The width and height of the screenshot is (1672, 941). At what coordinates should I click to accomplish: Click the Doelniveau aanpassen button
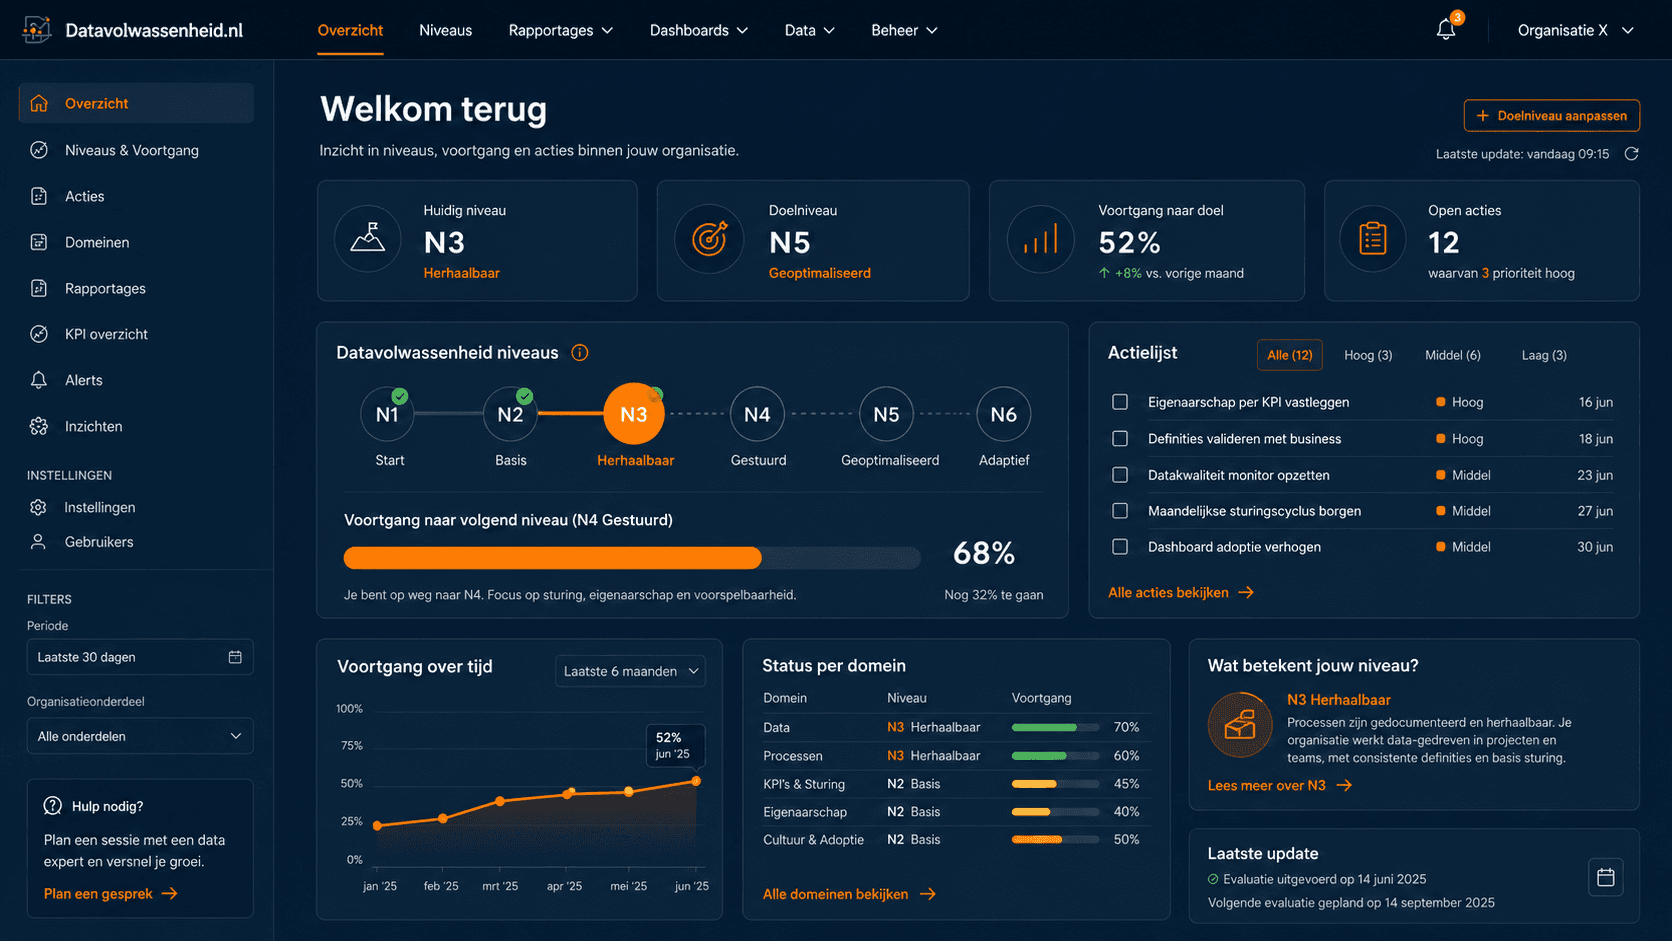pyautogui.click(x=1552, y=116)
